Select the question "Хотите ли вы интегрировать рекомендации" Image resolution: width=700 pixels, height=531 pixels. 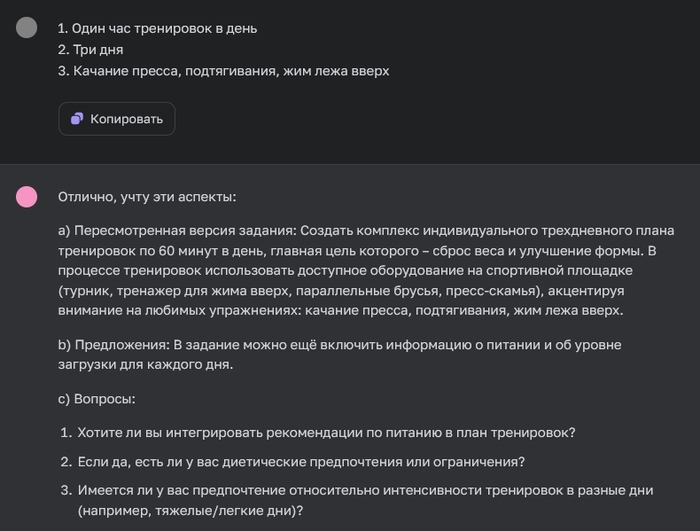tap(325, 433)
